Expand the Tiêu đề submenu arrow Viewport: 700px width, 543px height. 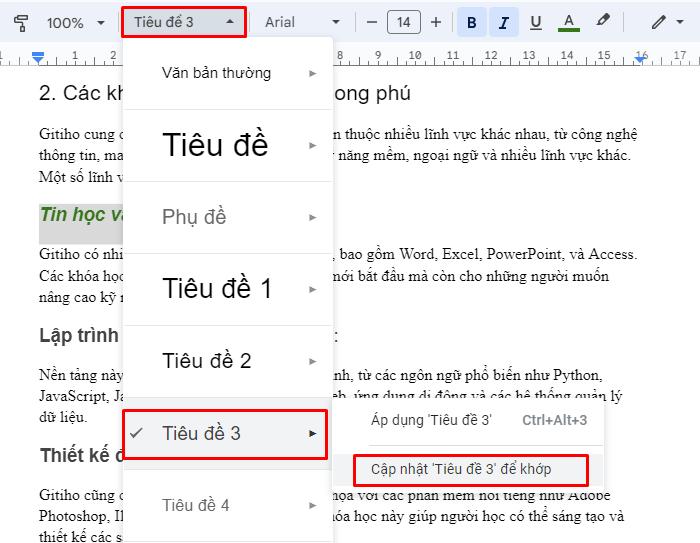(312, 146)
